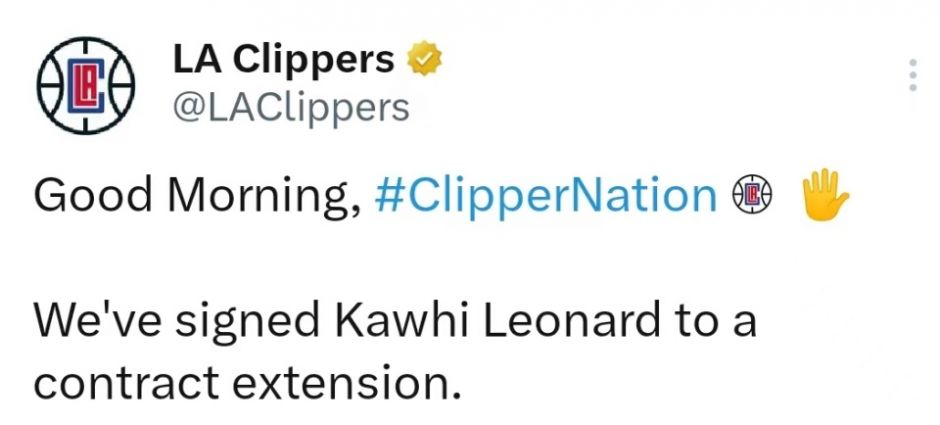
Task: Open the LA Clippers profile avatar
Action: (x=86, y=85)
